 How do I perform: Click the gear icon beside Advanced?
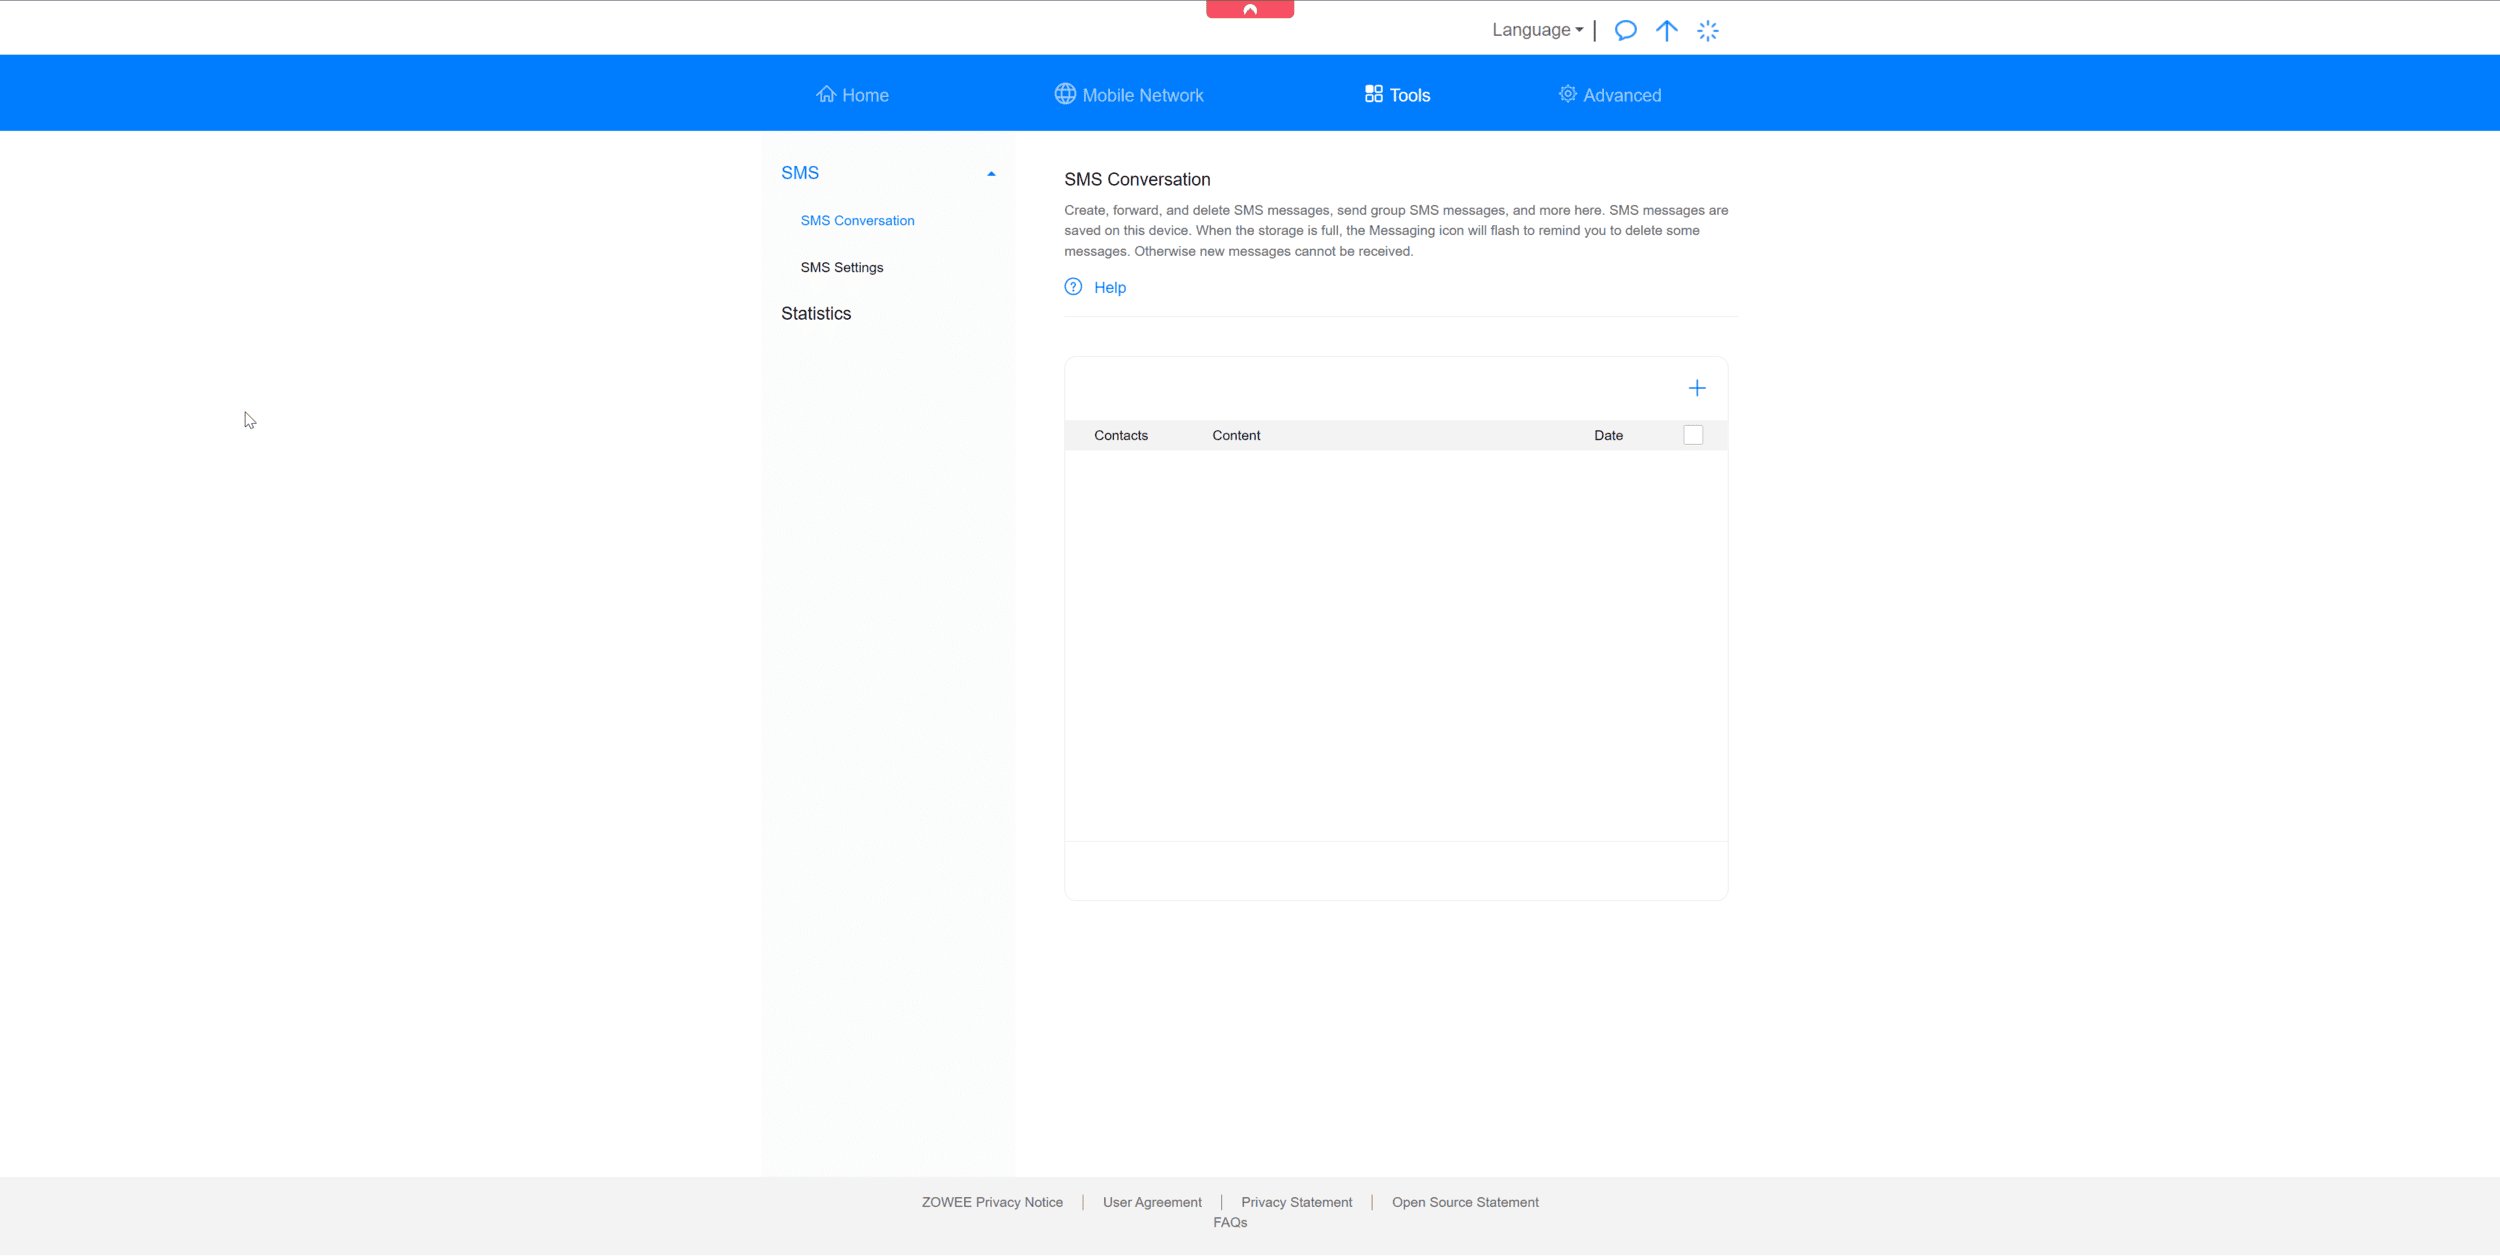(1567, 94)
